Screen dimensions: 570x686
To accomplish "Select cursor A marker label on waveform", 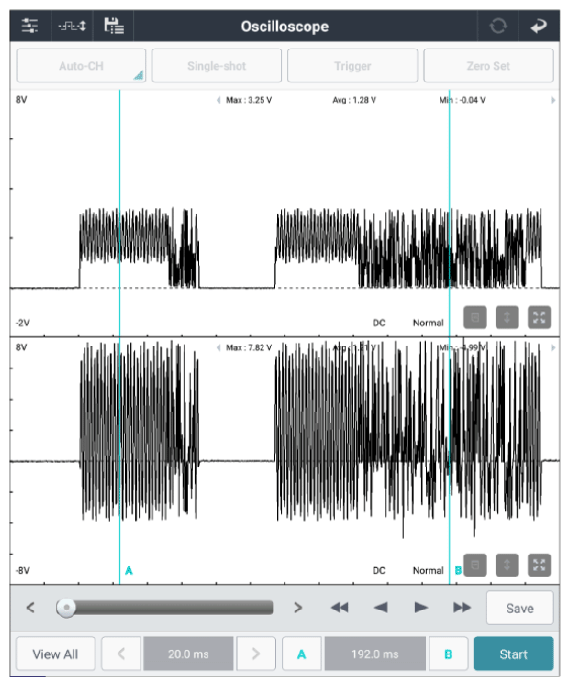I will click(129, 570).
